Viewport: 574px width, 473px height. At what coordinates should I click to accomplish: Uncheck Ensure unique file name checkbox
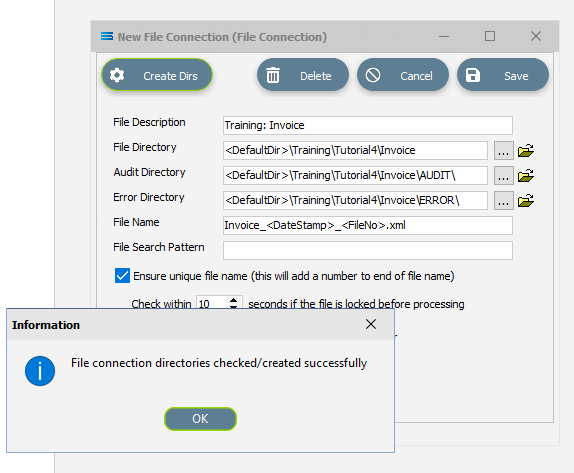tap(122, 276)
